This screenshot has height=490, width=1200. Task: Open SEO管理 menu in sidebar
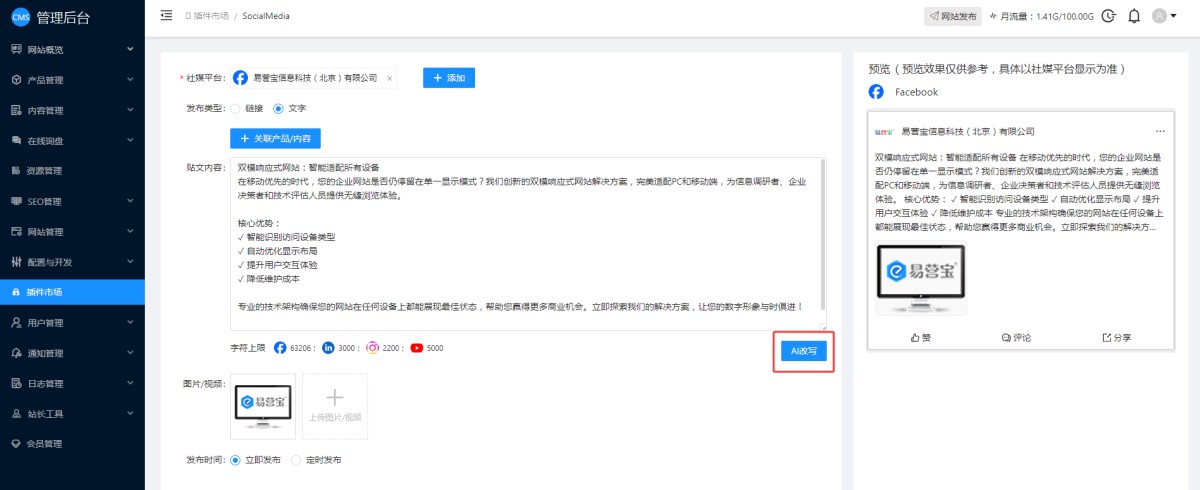72,201
